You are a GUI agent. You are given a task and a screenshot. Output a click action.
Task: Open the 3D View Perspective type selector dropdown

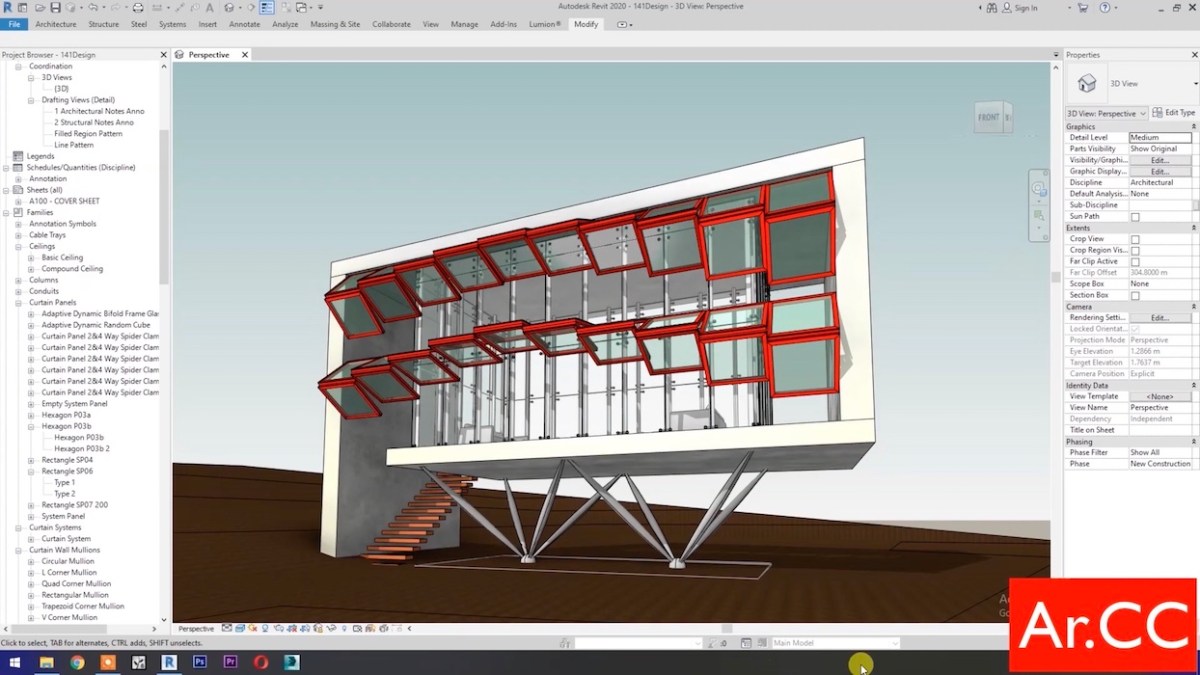pyautogui.click(x=1105, y=113)
